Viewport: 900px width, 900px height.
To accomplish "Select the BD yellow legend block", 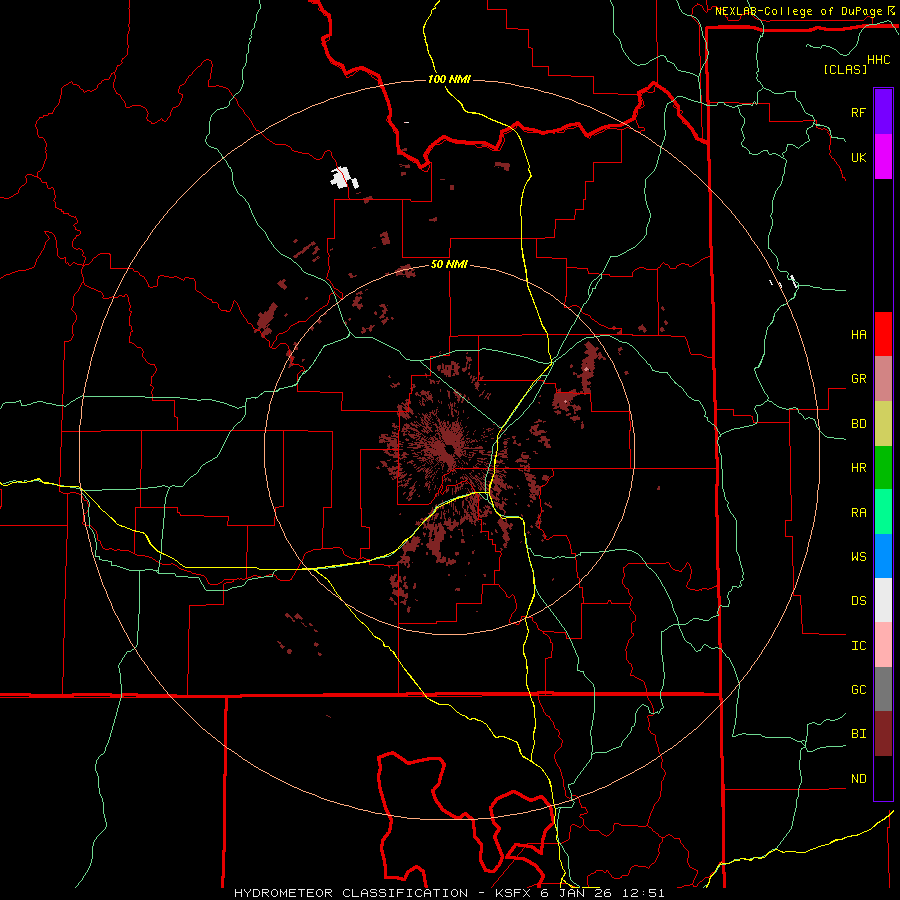I will pyautogui.click(x=883, y=423).
